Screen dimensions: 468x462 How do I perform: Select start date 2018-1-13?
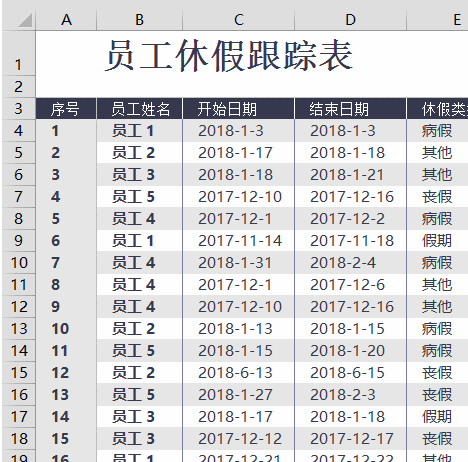238,329
